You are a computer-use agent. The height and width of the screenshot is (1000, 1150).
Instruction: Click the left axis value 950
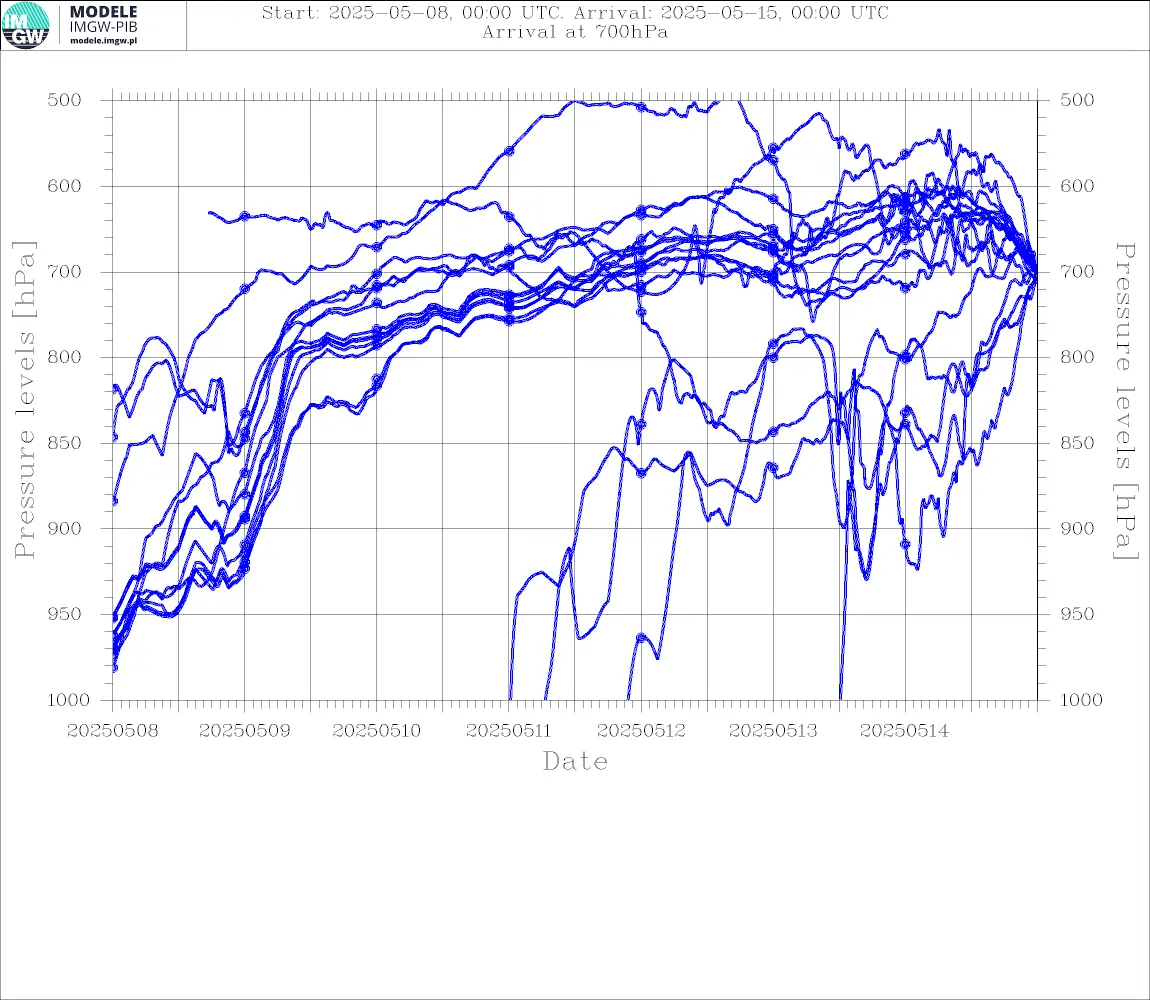tap(65, 614)
